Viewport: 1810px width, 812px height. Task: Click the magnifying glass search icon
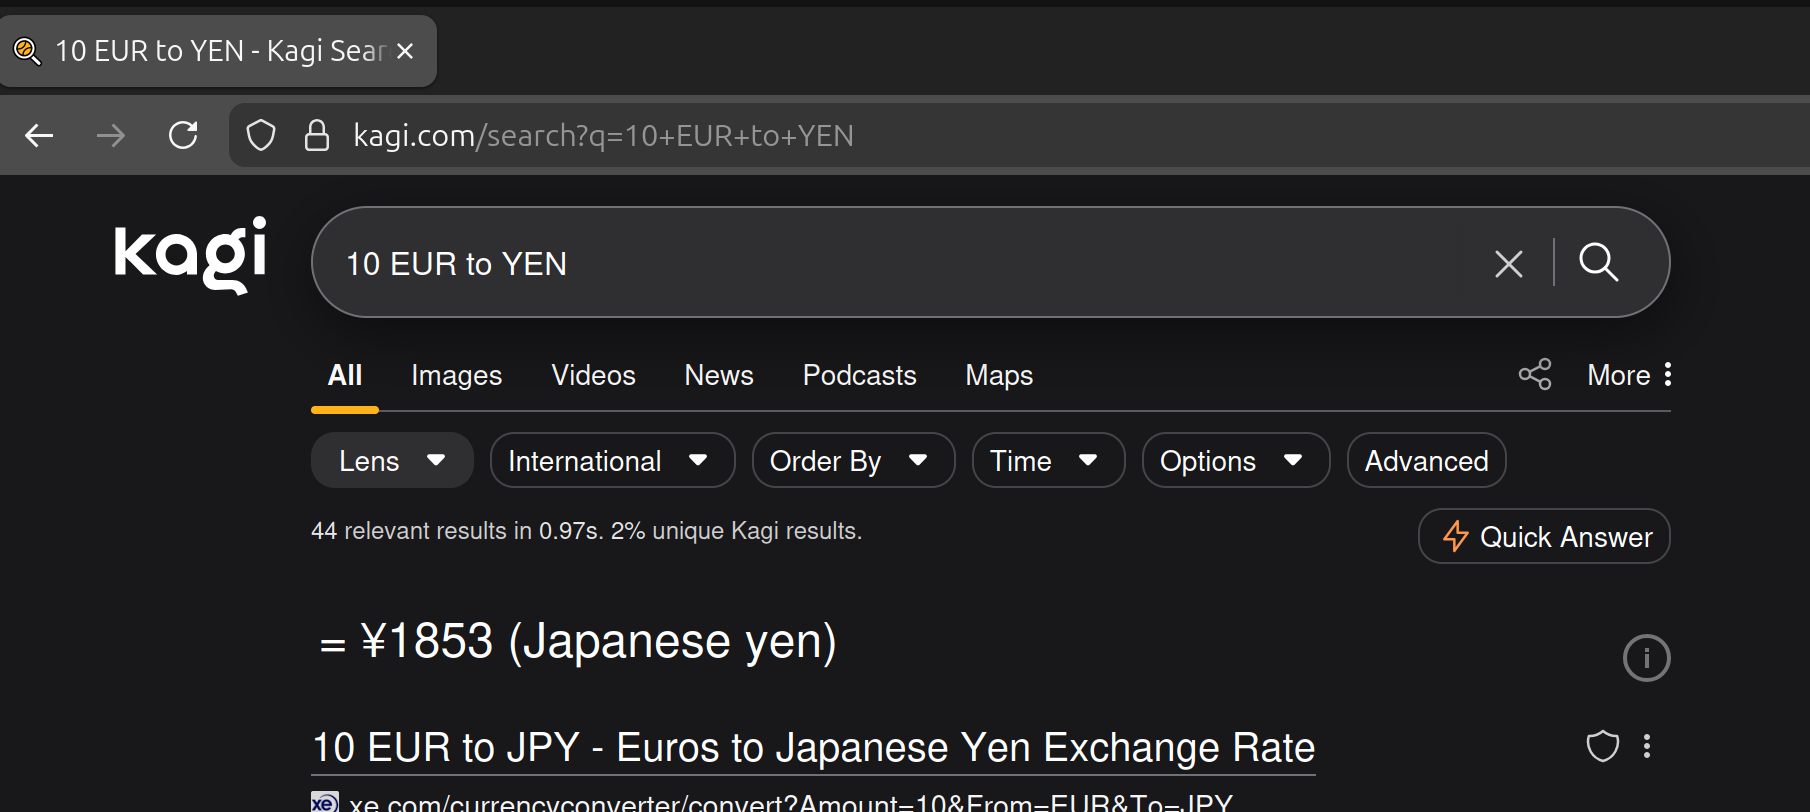[x=1598, y=263]
